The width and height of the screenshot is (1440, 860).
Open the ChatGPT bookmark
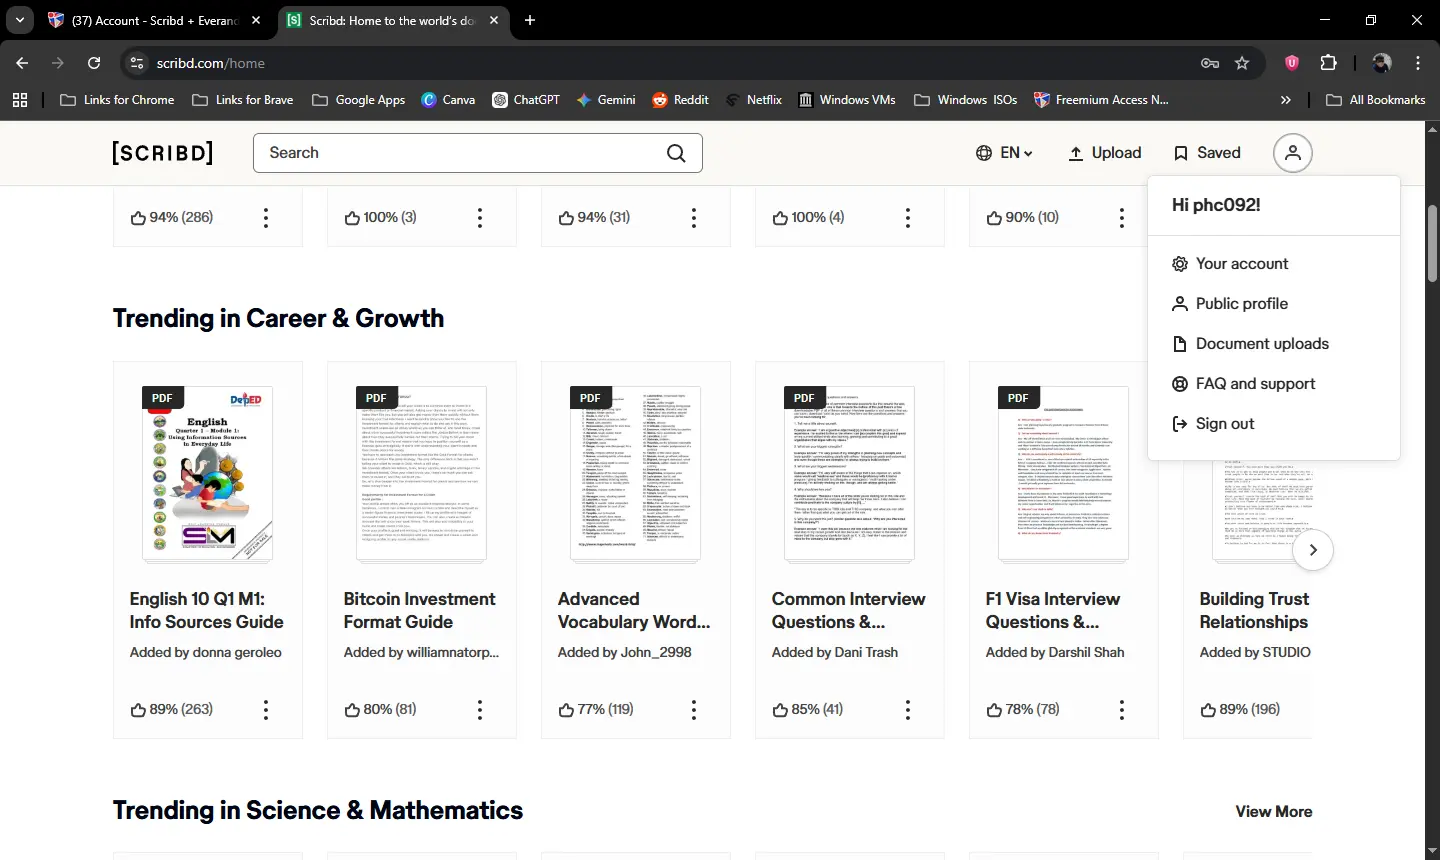(x=526, y=100)
